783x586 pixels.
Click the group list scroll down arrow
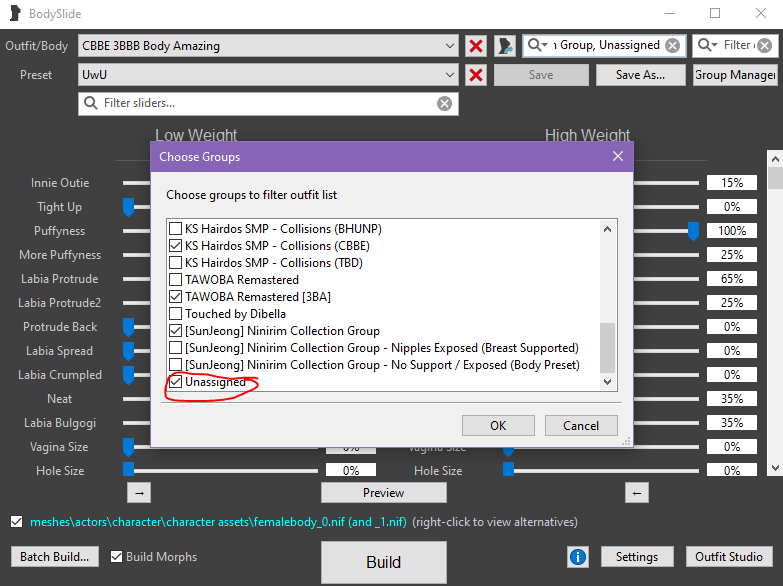(607, 382)
